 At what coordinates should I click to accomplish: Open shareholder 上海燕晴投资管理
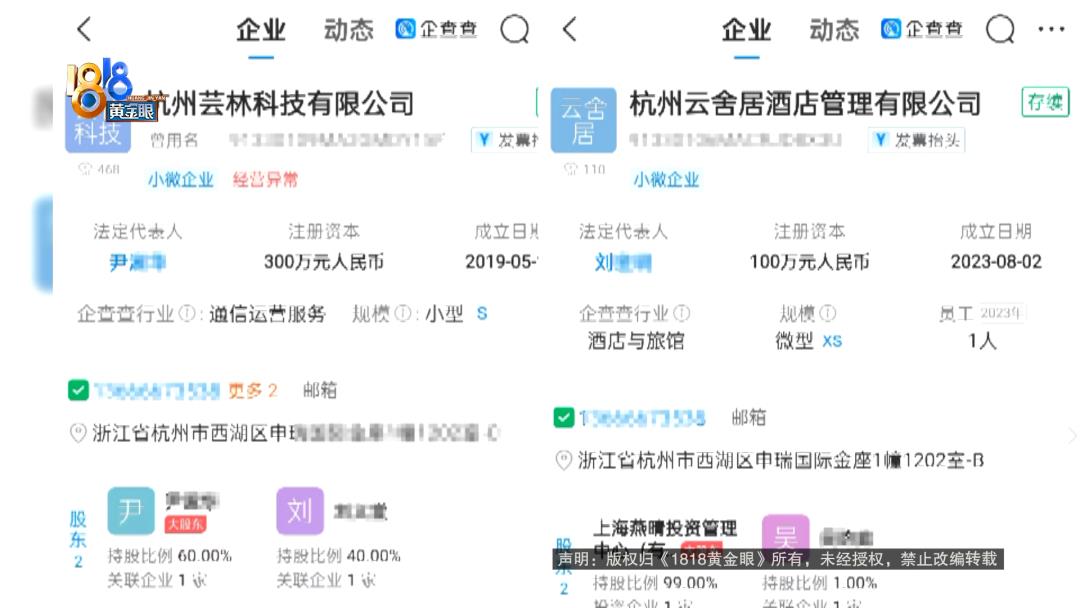(x=665, y=538)
